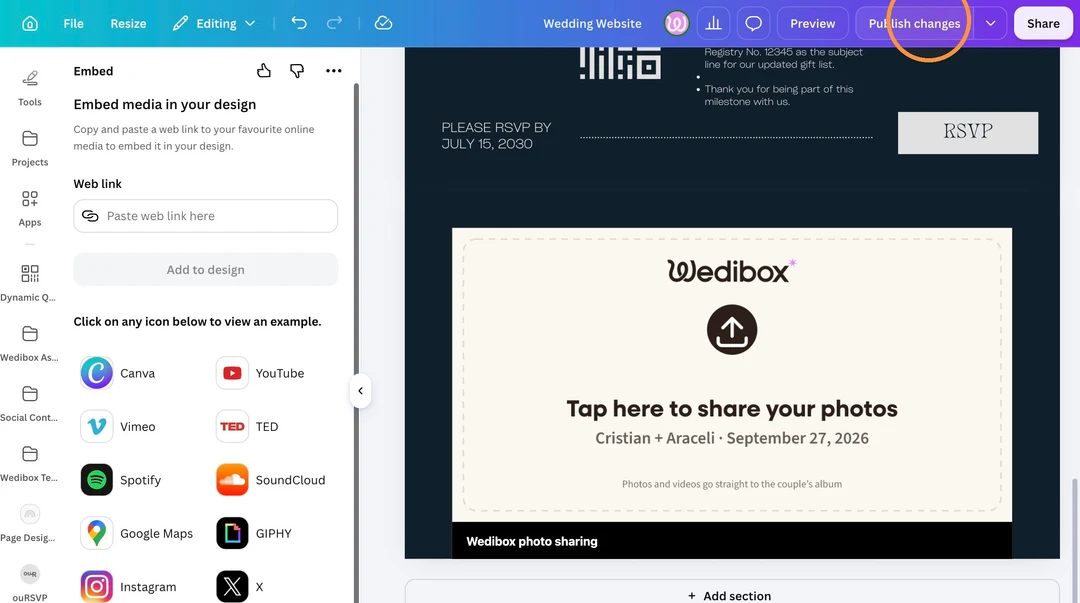Screen dimensions: 1080x603
Task: View the TED embed example
Action: point(247,427)
